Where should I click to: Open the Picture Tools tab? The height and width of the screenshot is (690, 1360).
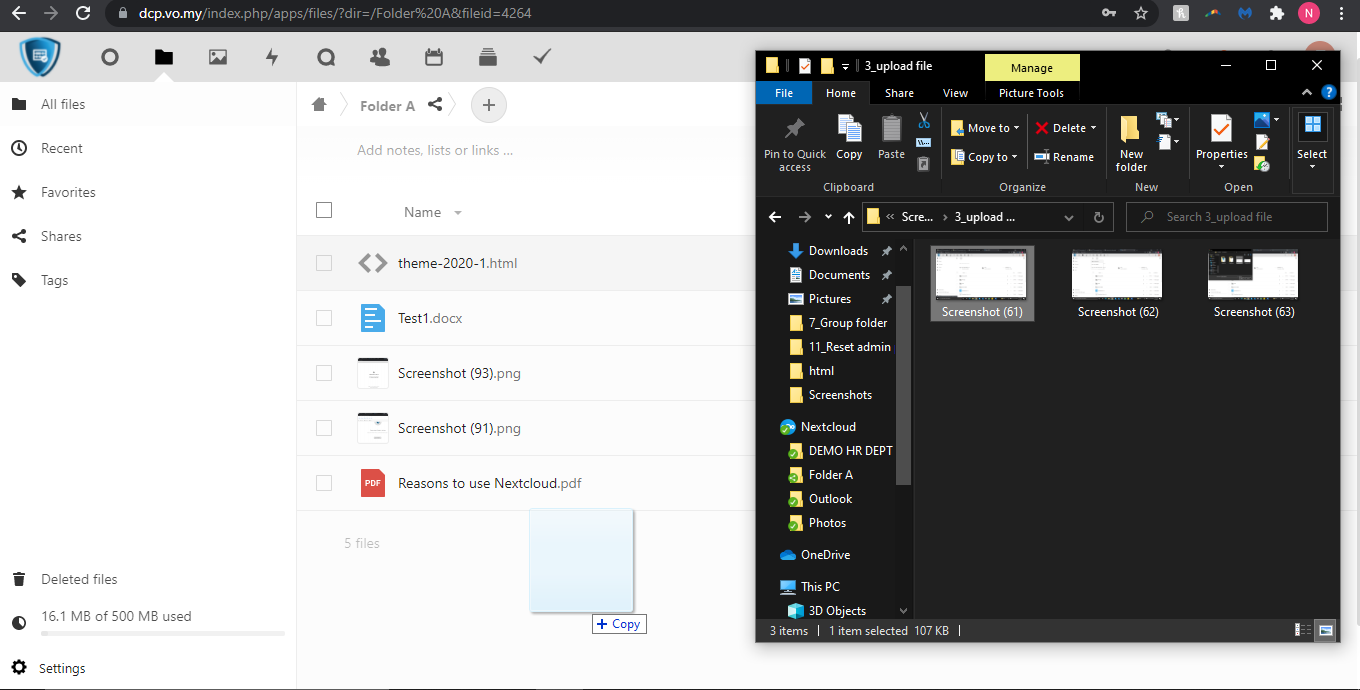[1031, 93]
